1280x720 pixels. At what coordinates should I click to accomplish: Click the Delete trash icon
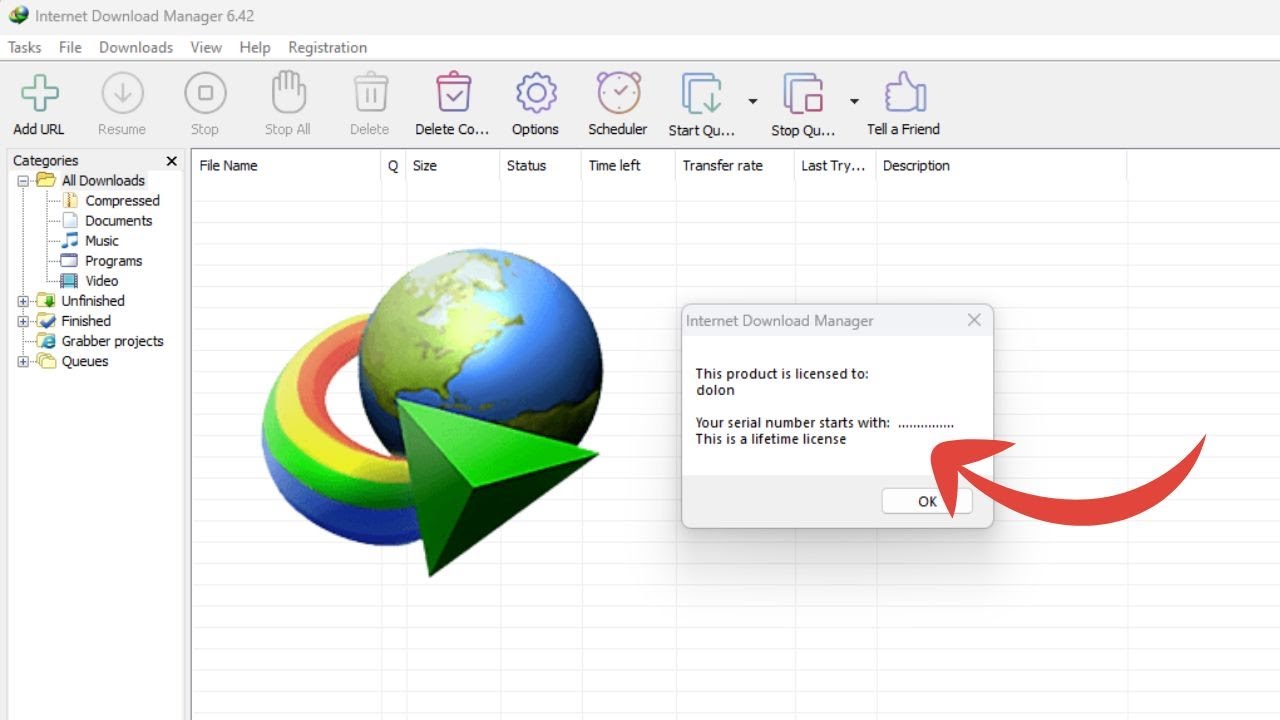pyautogui.click(x=370, y=93)
